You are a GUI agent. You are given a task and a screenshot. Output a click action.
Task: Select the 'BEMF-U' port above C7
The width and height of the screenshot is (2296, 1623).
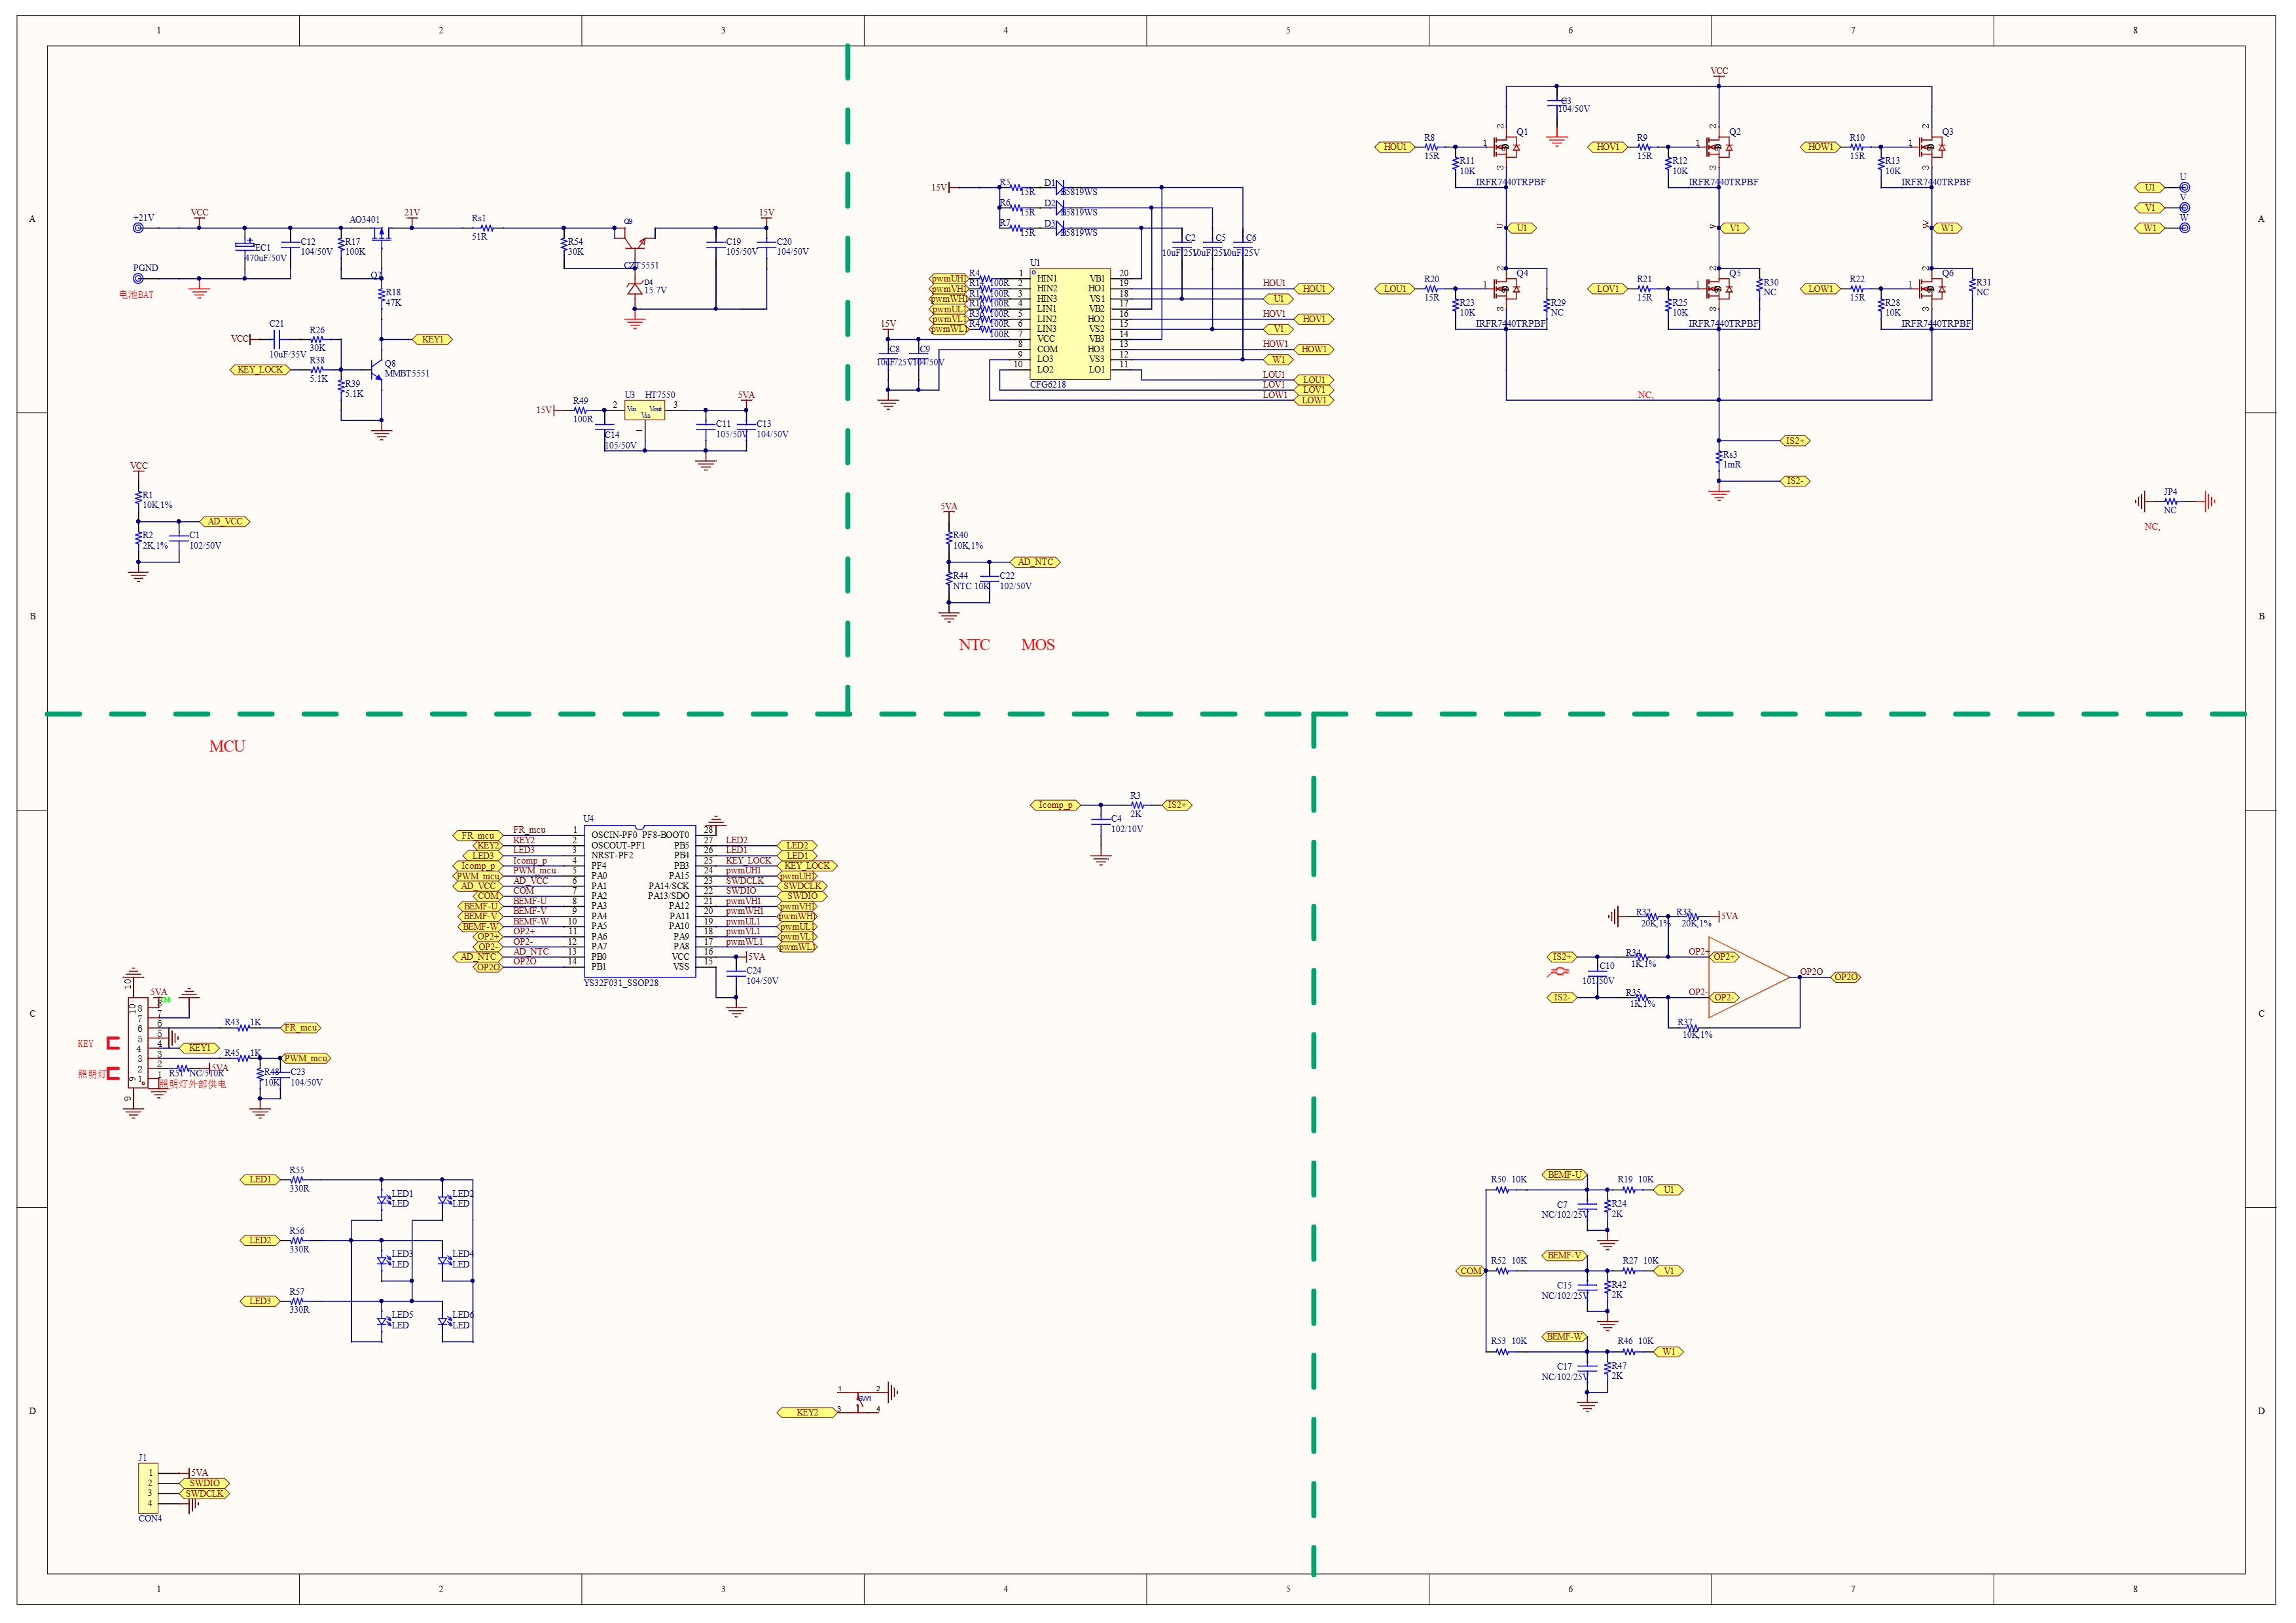(x=1565, y=1175)
